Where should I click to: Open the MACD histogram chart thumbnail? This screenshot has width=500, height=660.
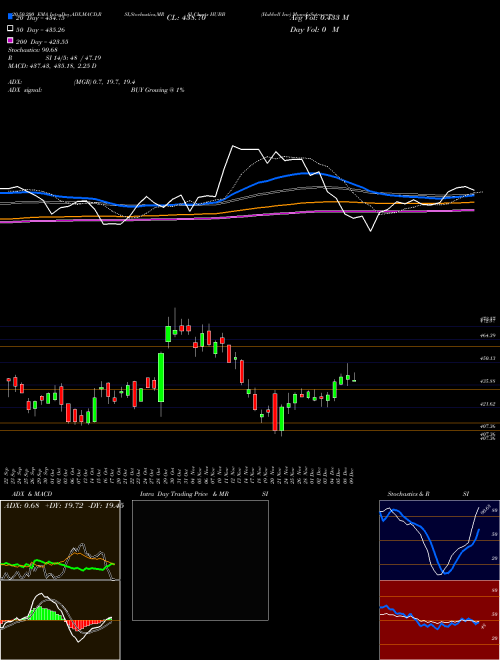(x=60, y=620)
